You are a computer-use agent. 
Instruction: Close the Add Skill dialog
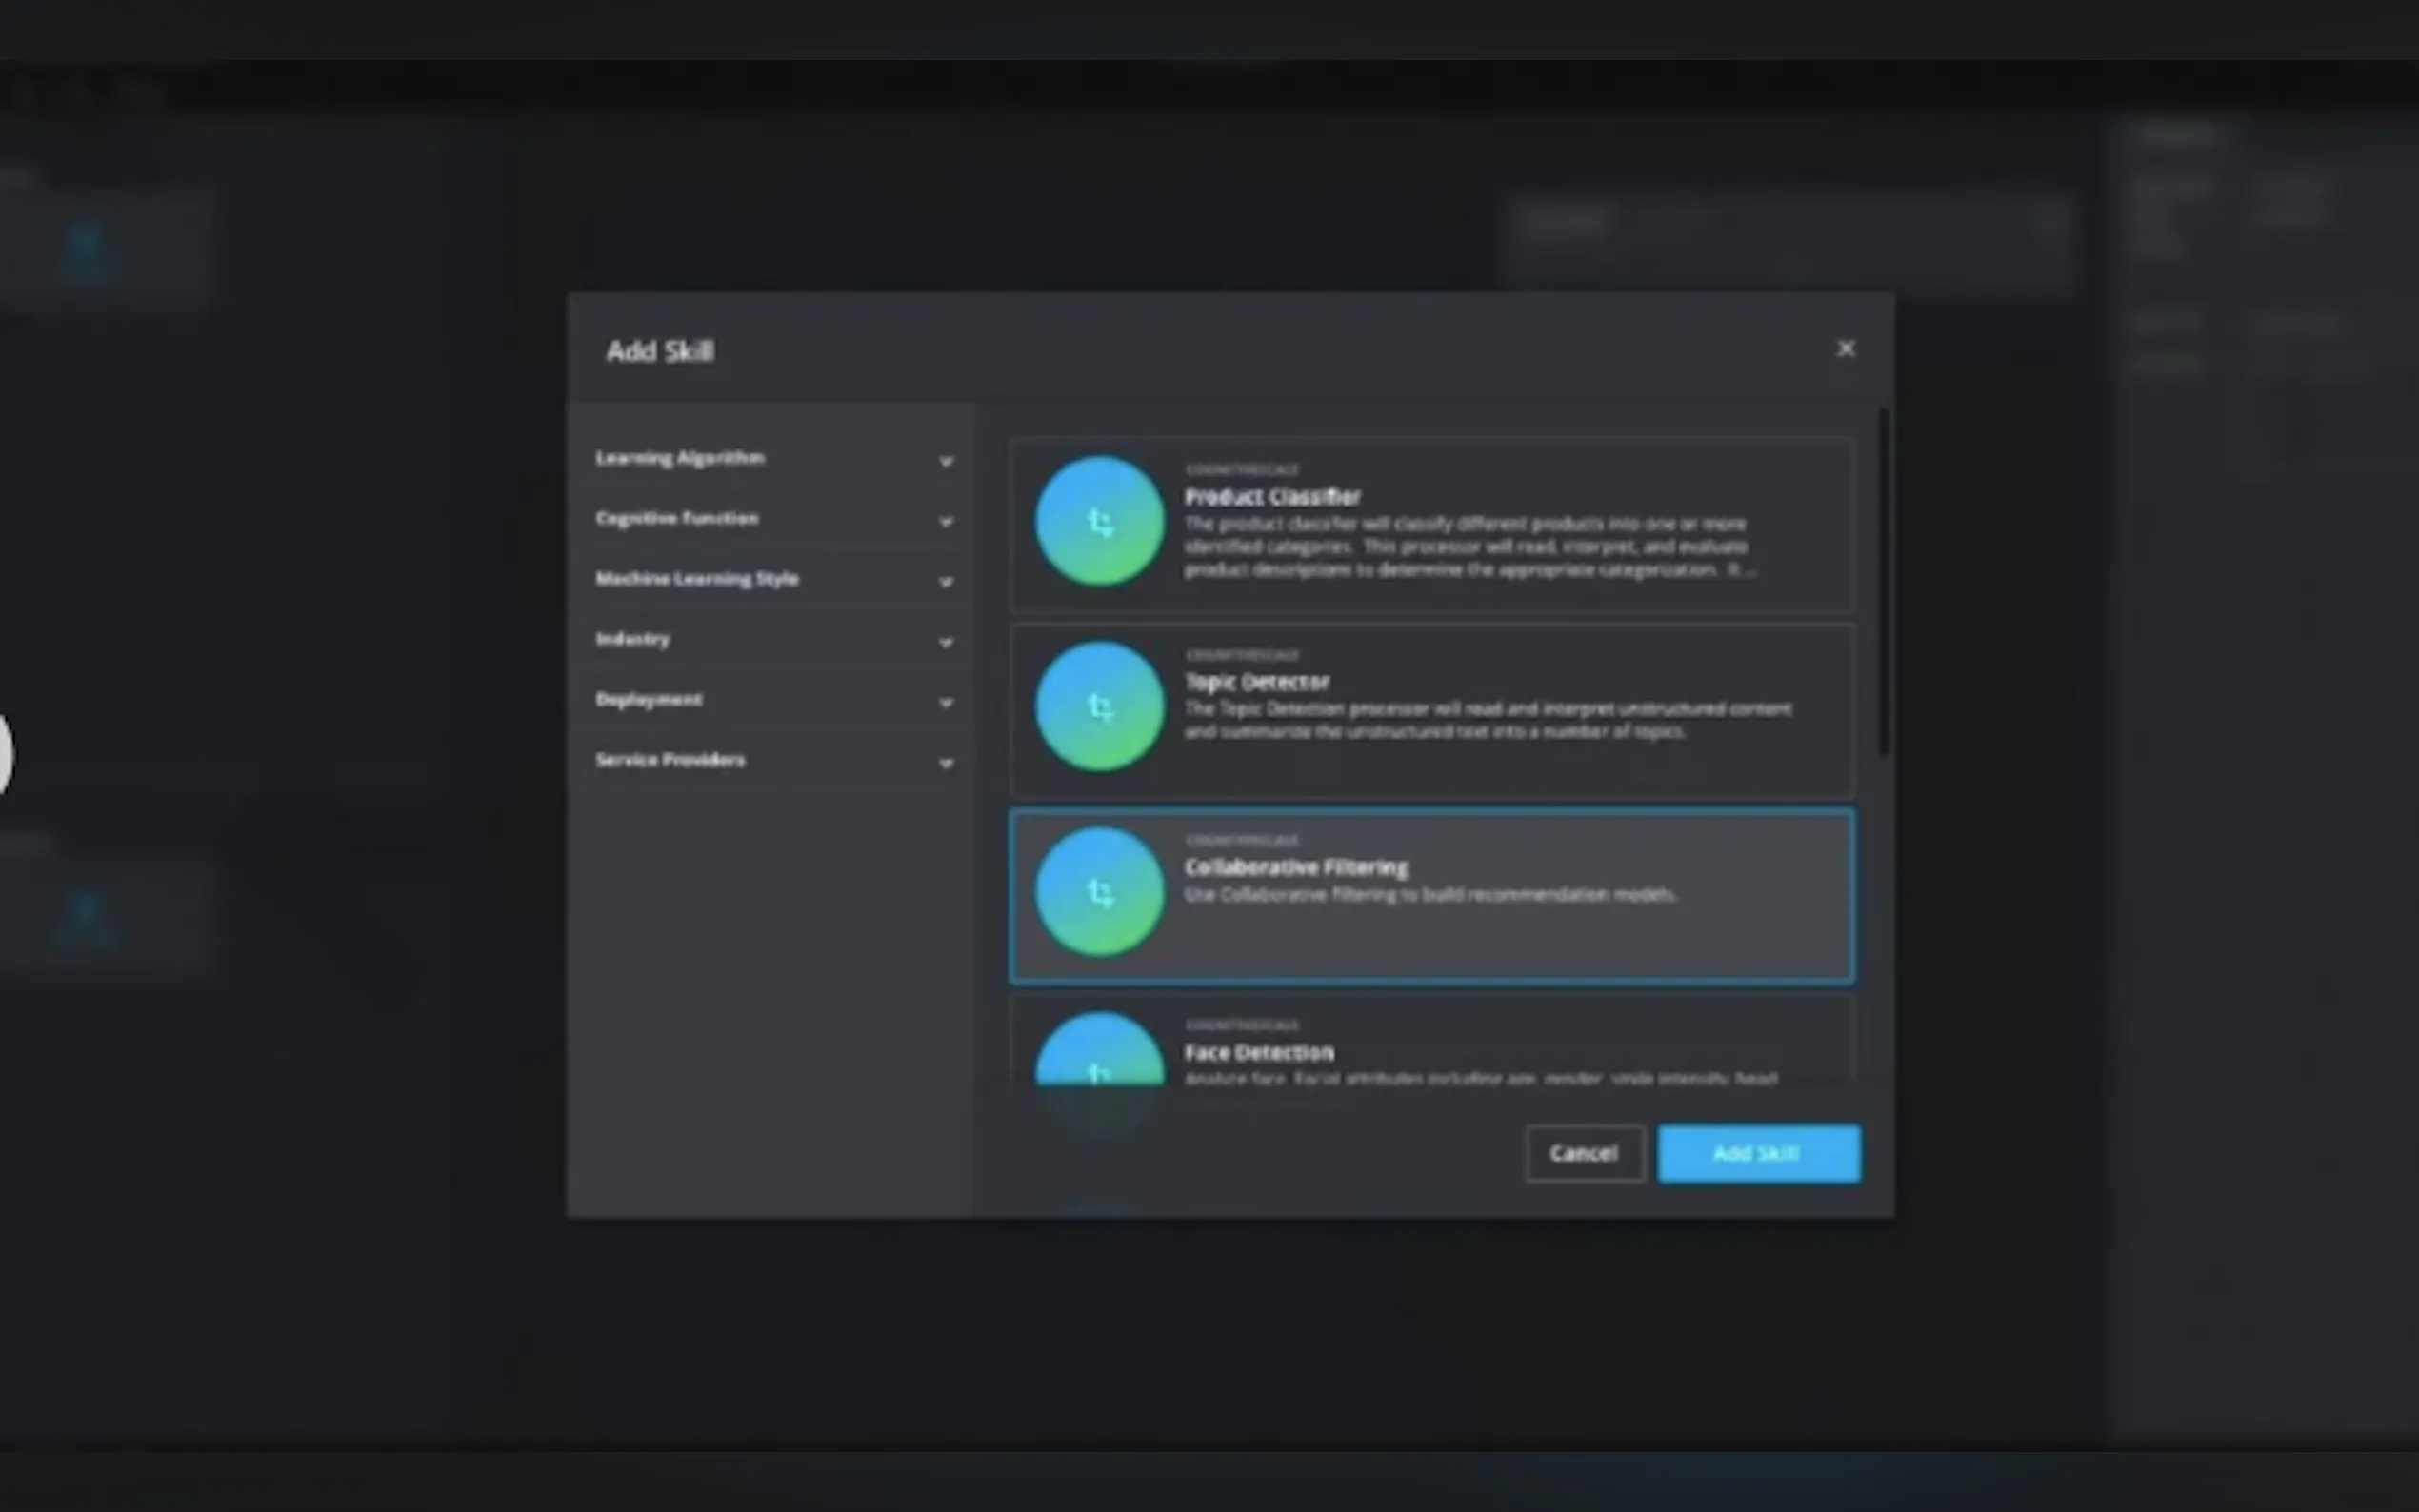(1845, 349)
